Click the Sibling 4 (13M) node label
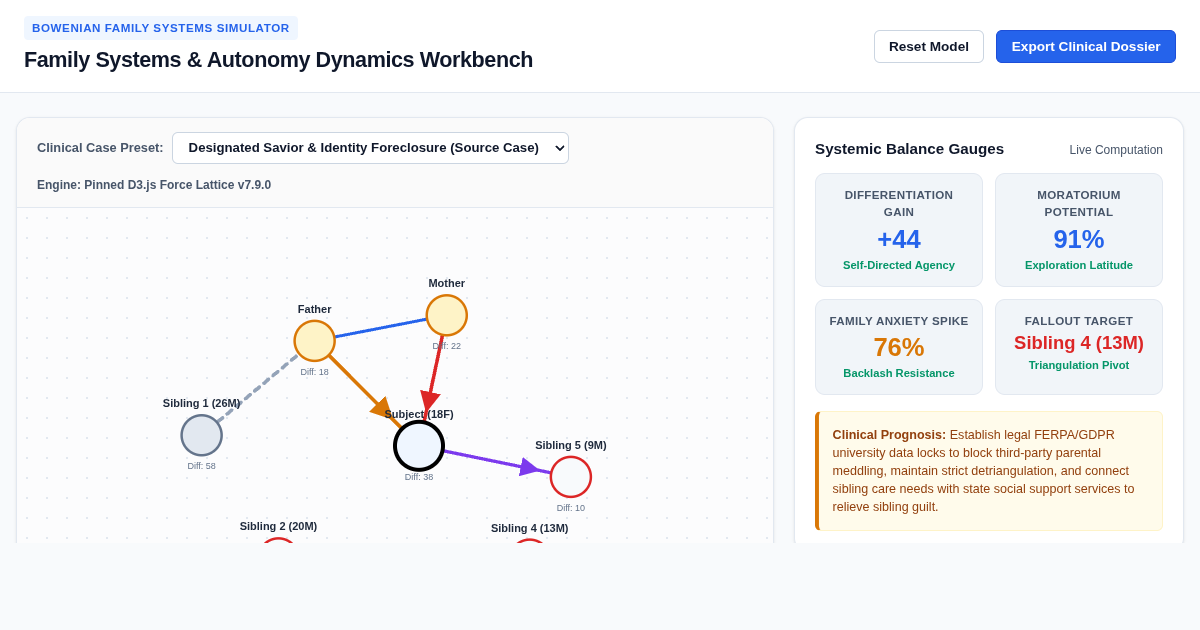The width and height of the screenshot is (1200, 630). [x=530, y=528]
